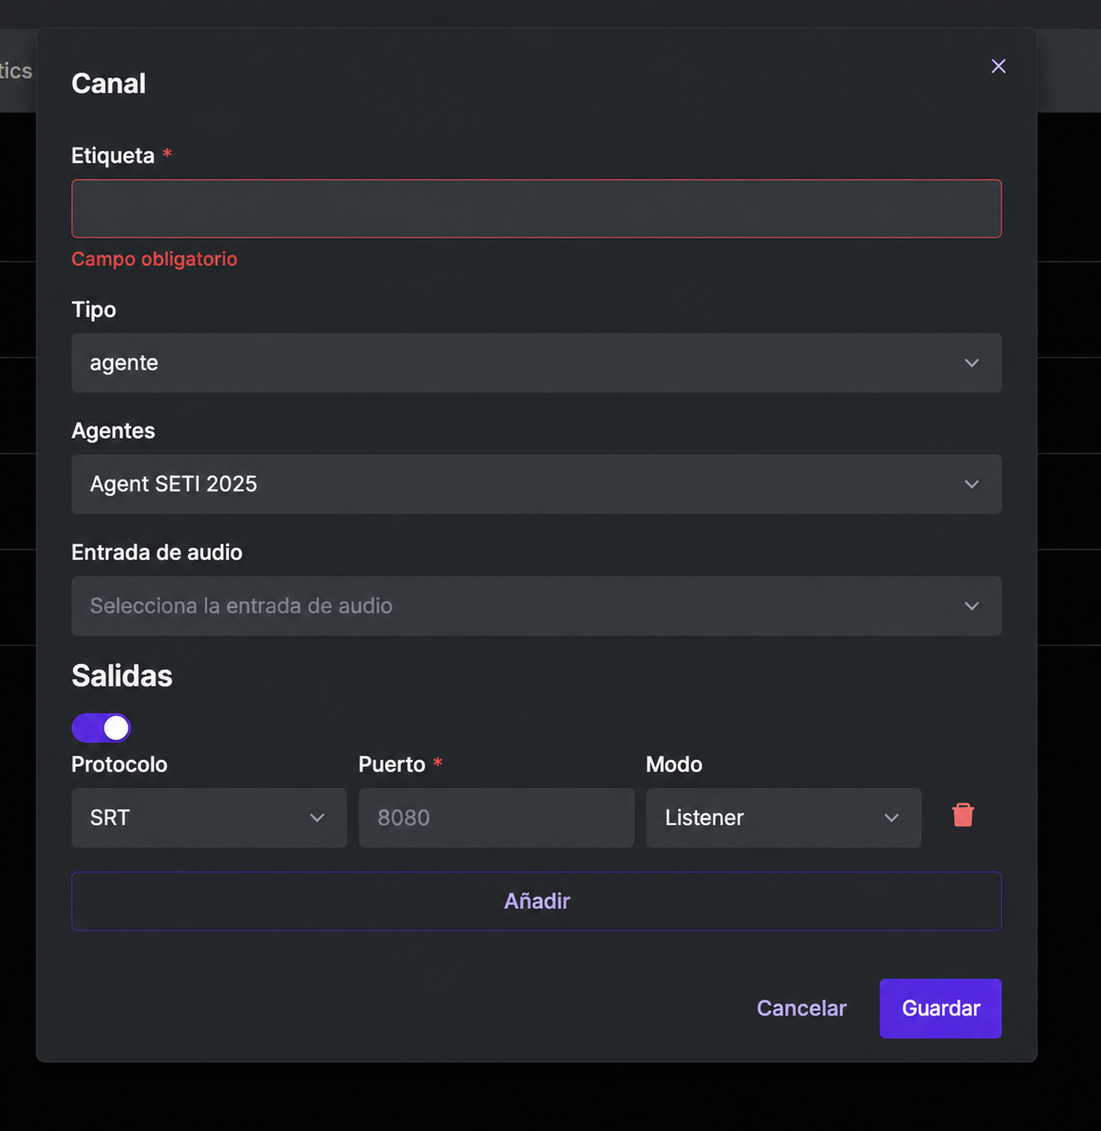The width and height of the screenshot is (1101, 1131).
Task: Toggle the Salidas switch off
Action: pyautogui.click(x=101, y=728)
